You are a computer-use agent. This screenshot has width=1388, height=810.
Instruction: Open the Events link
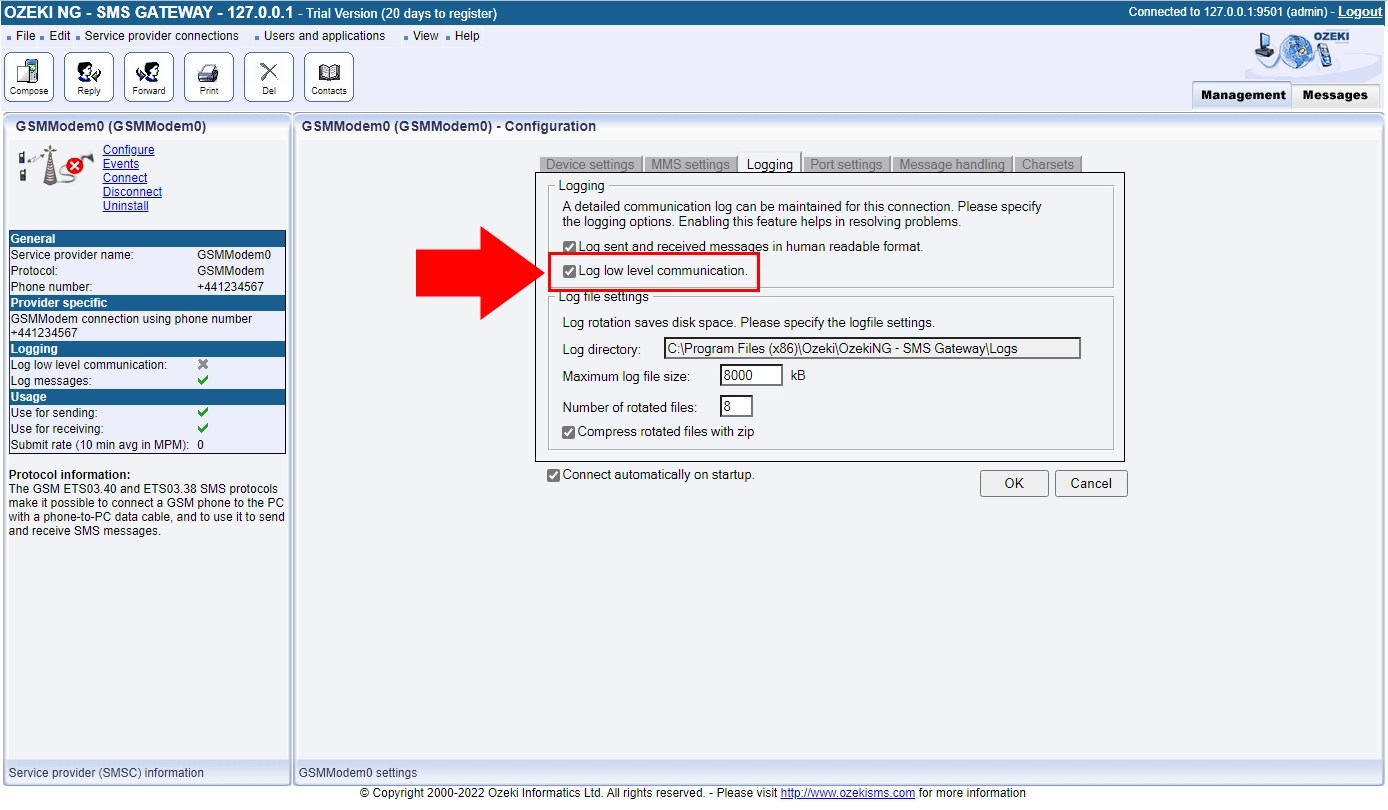[x=121, y=164]
